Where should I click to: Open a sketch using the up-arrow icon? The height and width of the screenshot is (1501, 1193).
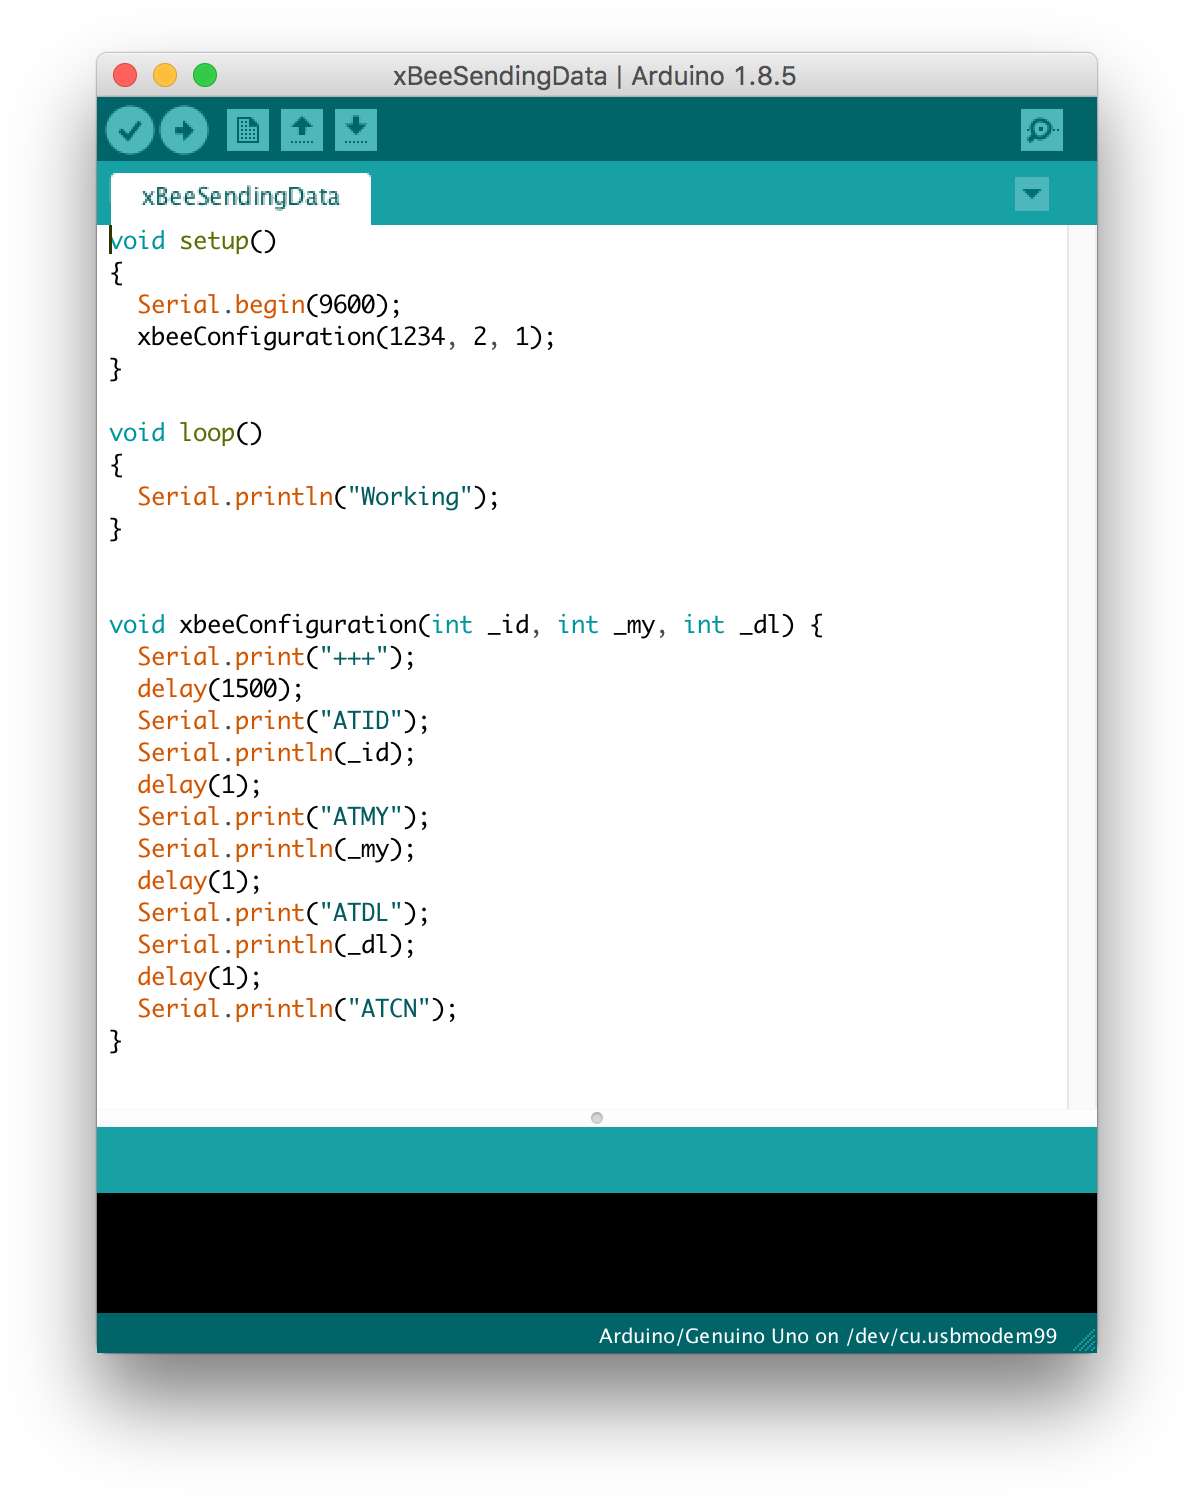click(302, 130)
